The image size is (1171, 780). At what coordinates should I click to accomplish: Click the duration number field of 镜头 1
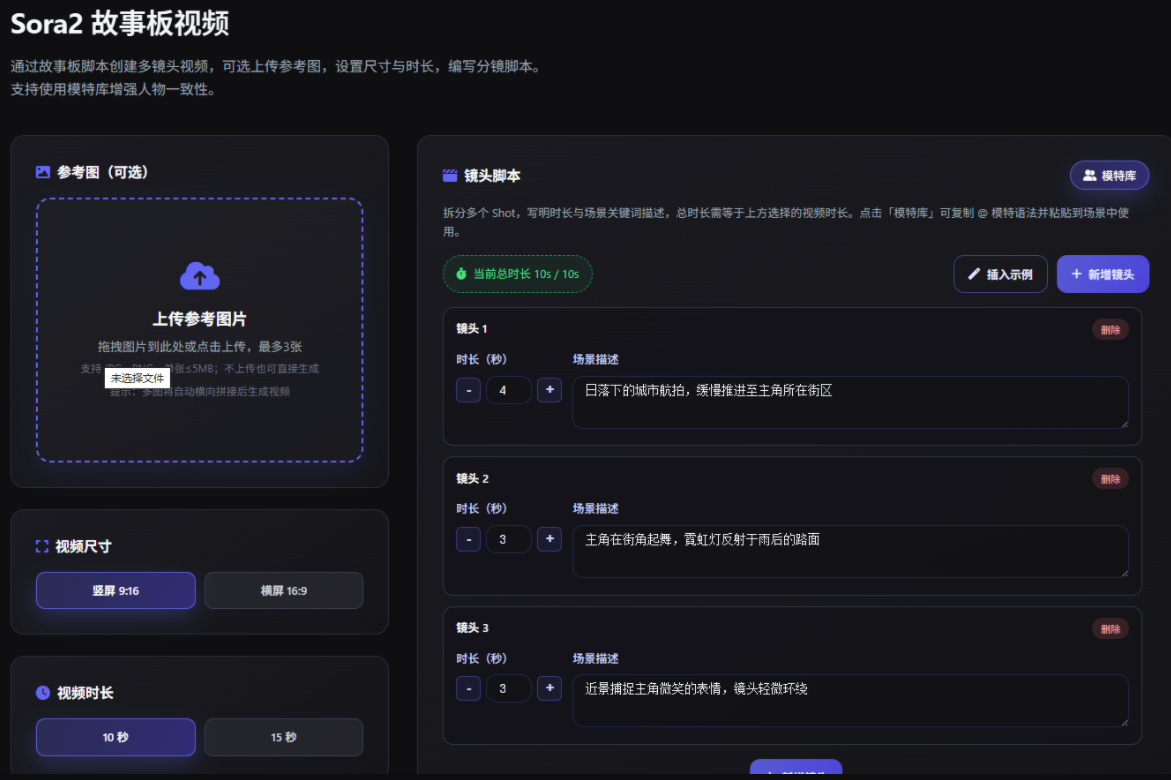508,390
